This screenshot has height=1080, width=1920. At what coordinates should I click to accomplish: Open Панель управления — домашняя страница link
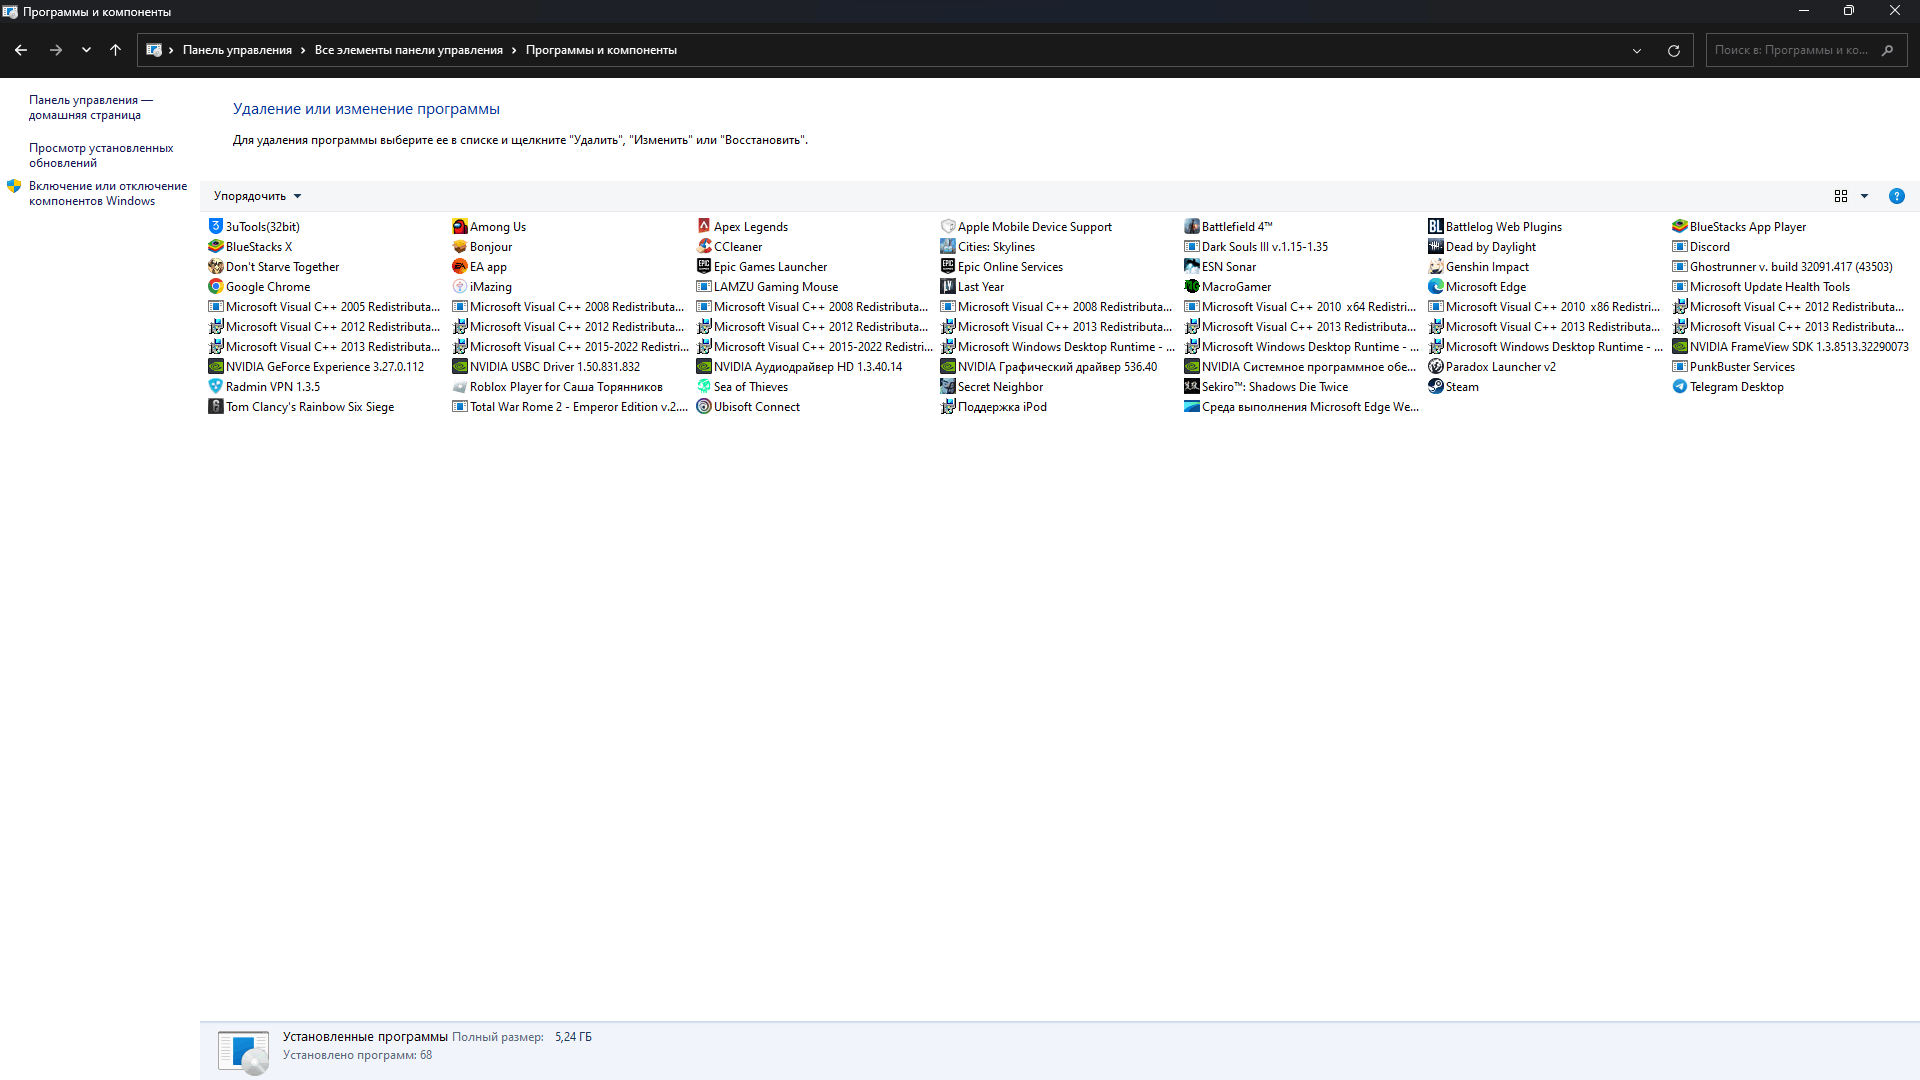coord(91,107)
